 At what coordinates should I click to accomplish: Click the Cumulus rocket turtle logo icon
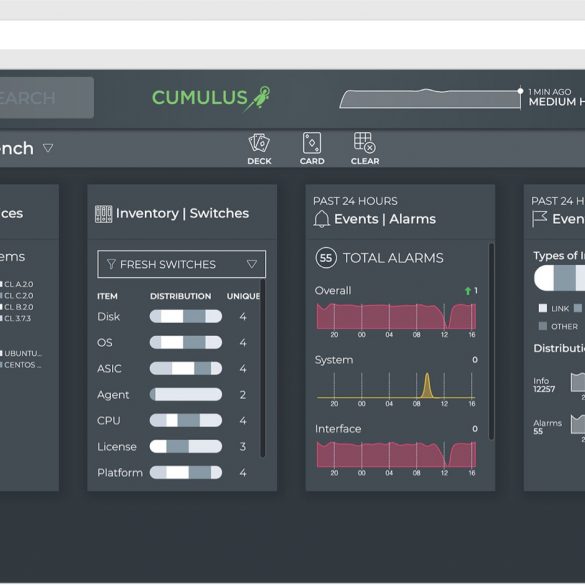coord(257,98)
